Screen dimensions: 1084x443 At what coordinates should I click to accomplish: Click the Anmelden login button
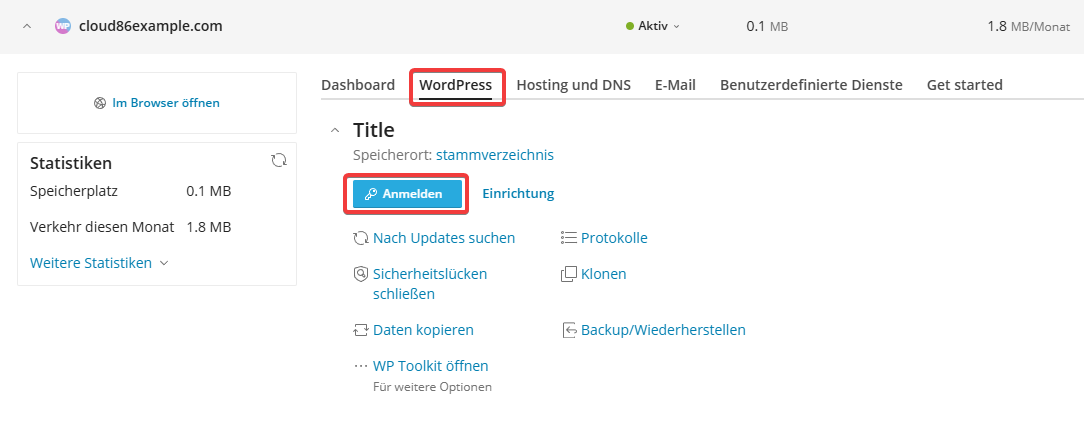pos(406,194)
